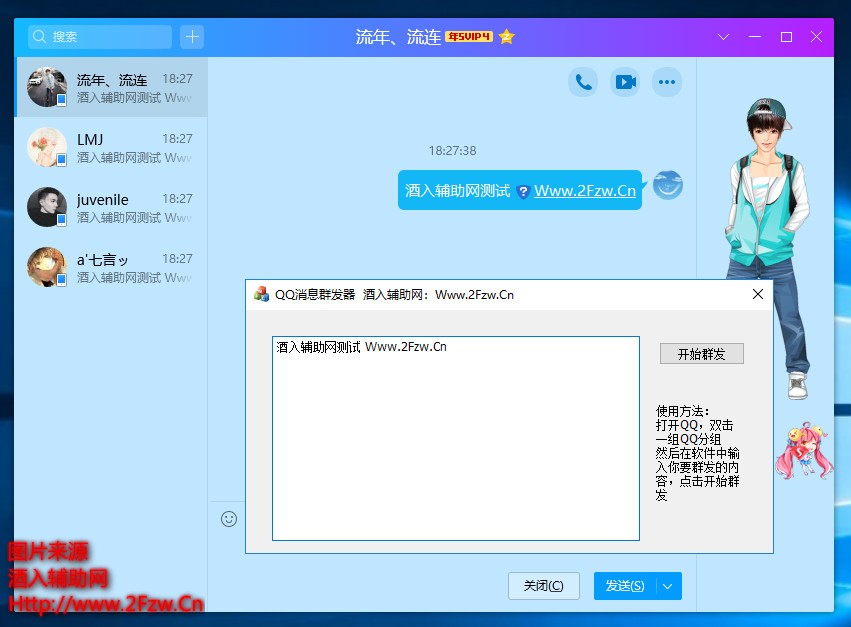Close the QQ消息群发器 dialog
This screenshot has height=627, width=851.
758,294
